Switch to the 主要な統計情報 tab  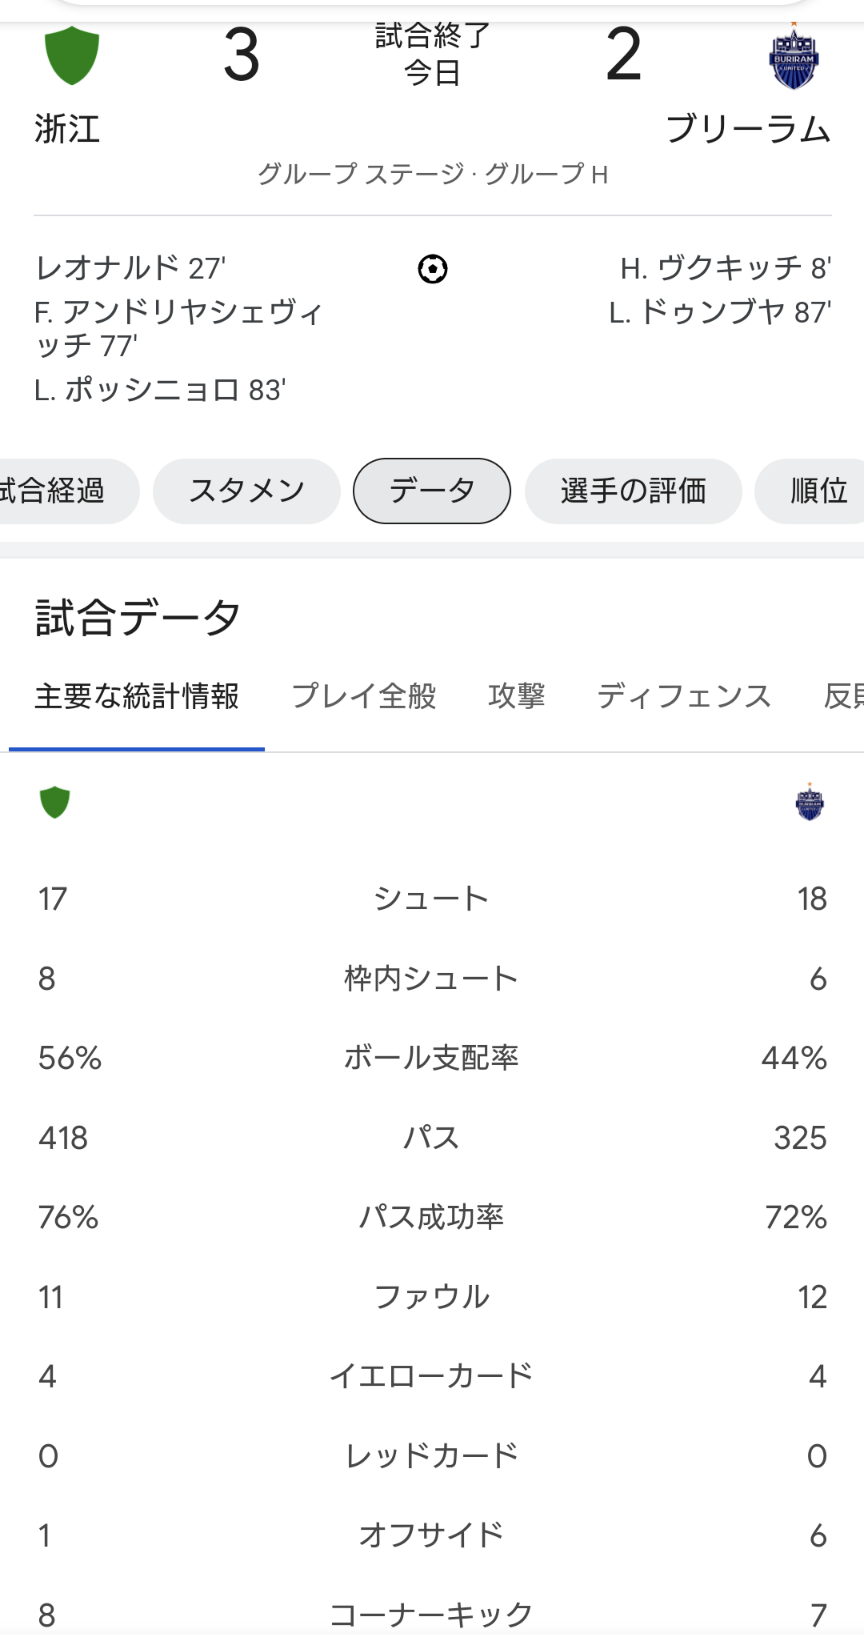pyautogui.click(x=137, y=696)
